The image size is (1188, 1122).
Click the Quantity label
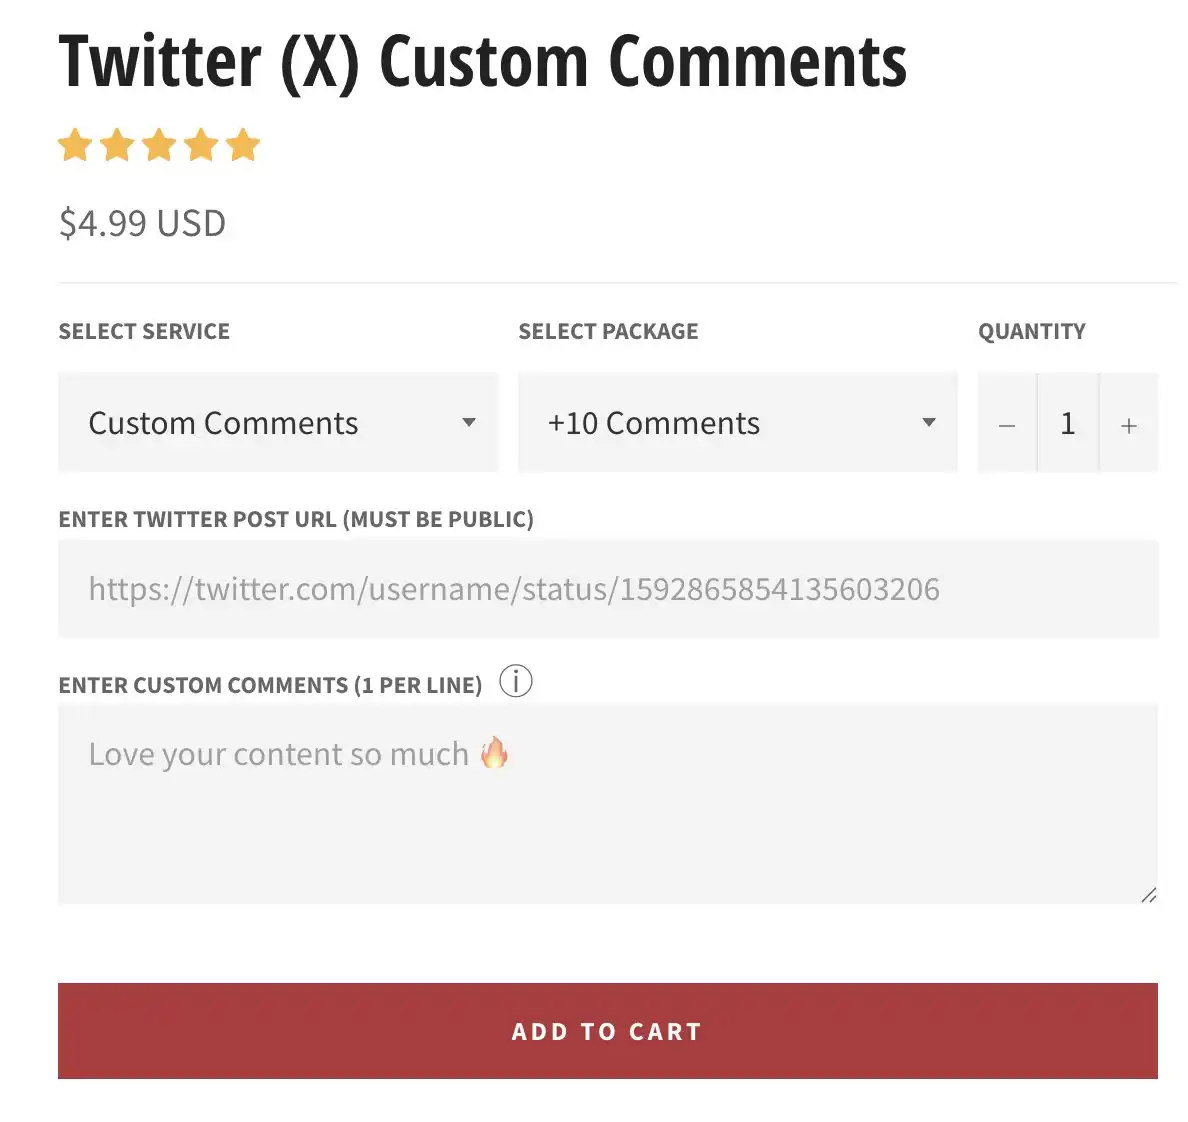pos(1031,331)
